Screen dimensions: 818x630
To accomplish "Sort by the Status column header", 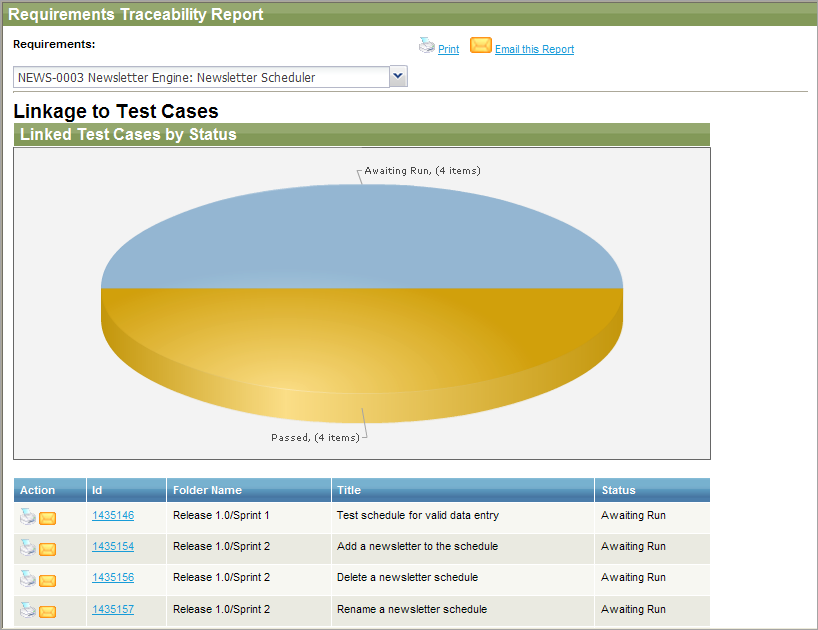I will tap(653, 490).
